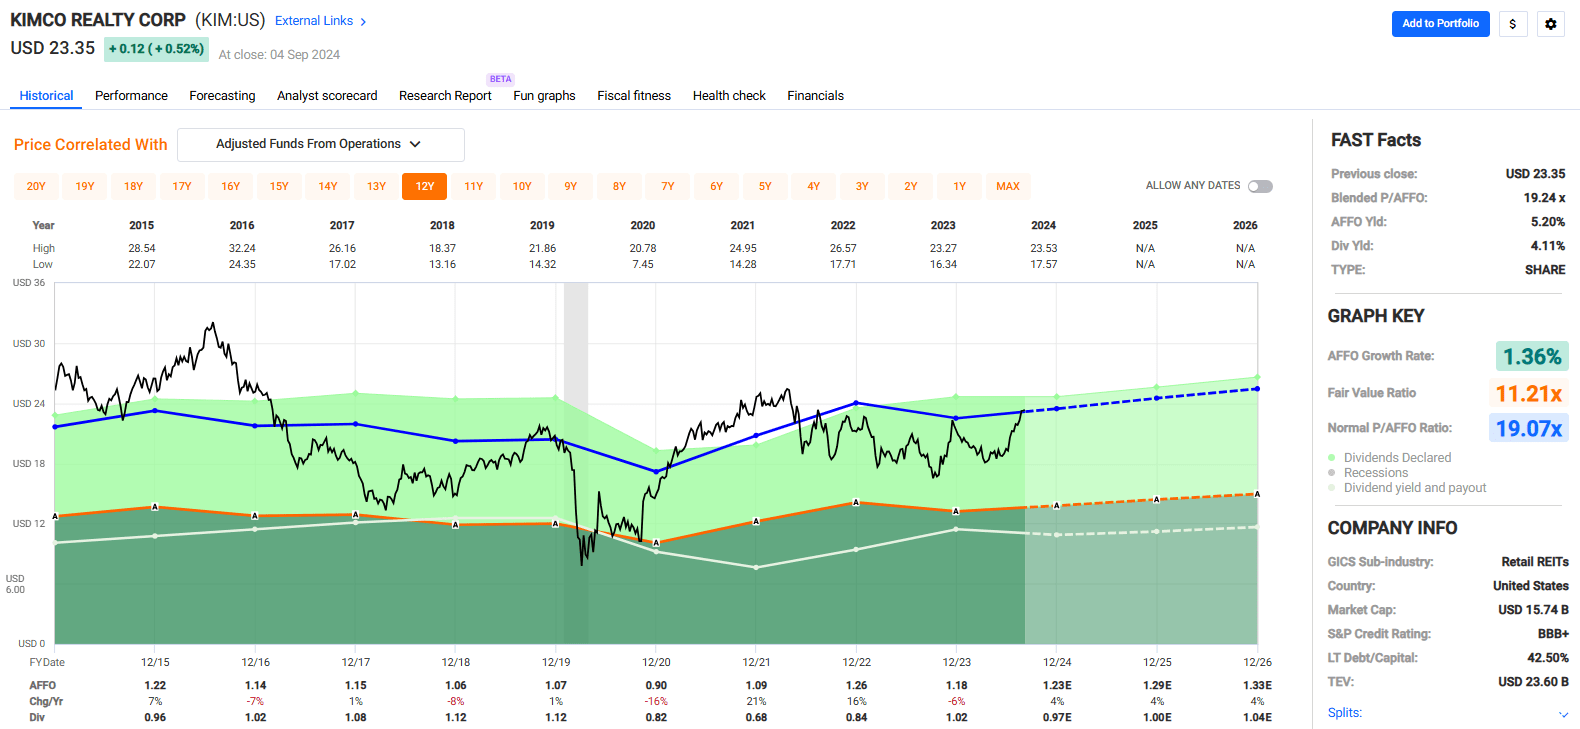Image resolution: width=1580 pixels, height=729 pixels.
Task: View the Fun graphs tab
Action: click(x=544, y=96)
